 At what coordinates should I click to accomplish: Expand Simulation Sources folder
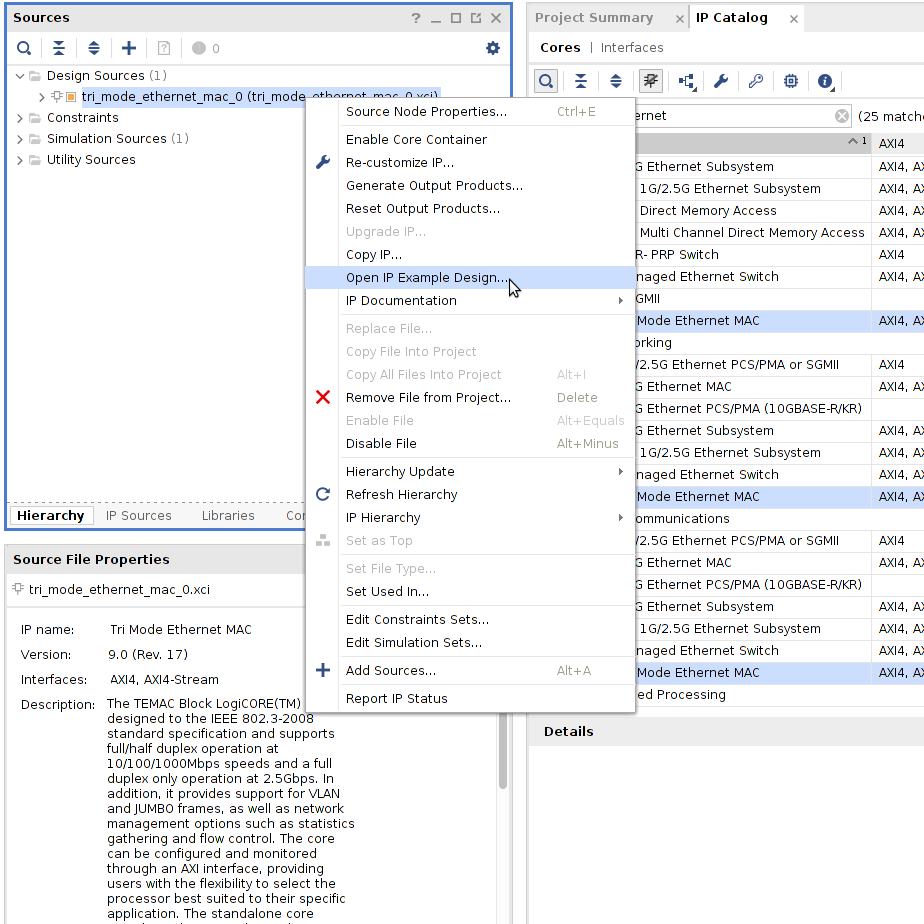tap(19, 139)
